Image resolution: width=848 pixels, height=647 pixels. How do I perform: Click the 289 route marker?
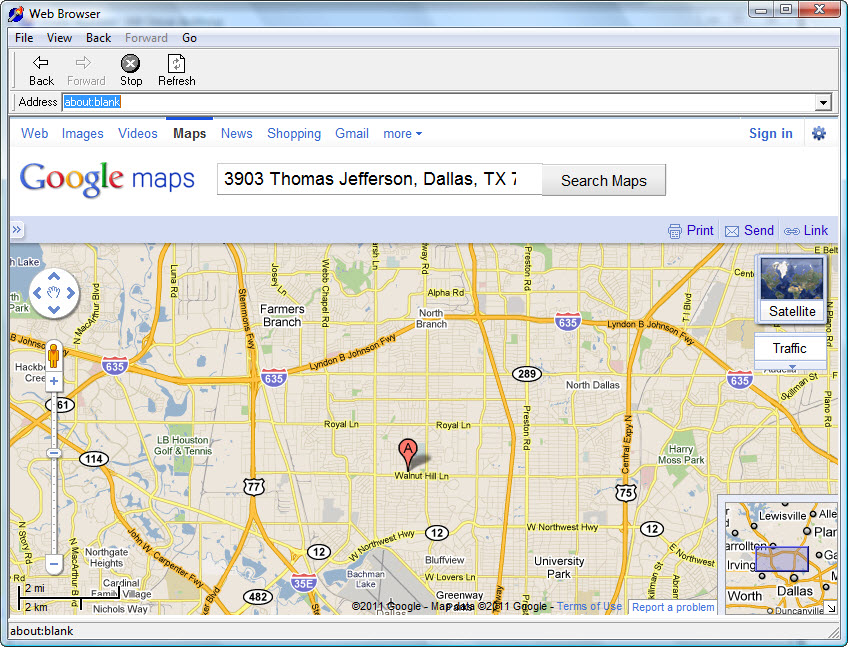(527, 373)
